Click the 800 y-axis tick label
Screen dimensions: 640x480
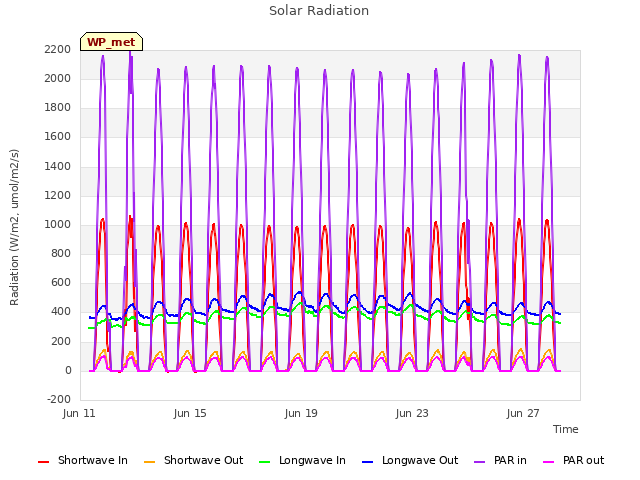(x=61, y=253)
